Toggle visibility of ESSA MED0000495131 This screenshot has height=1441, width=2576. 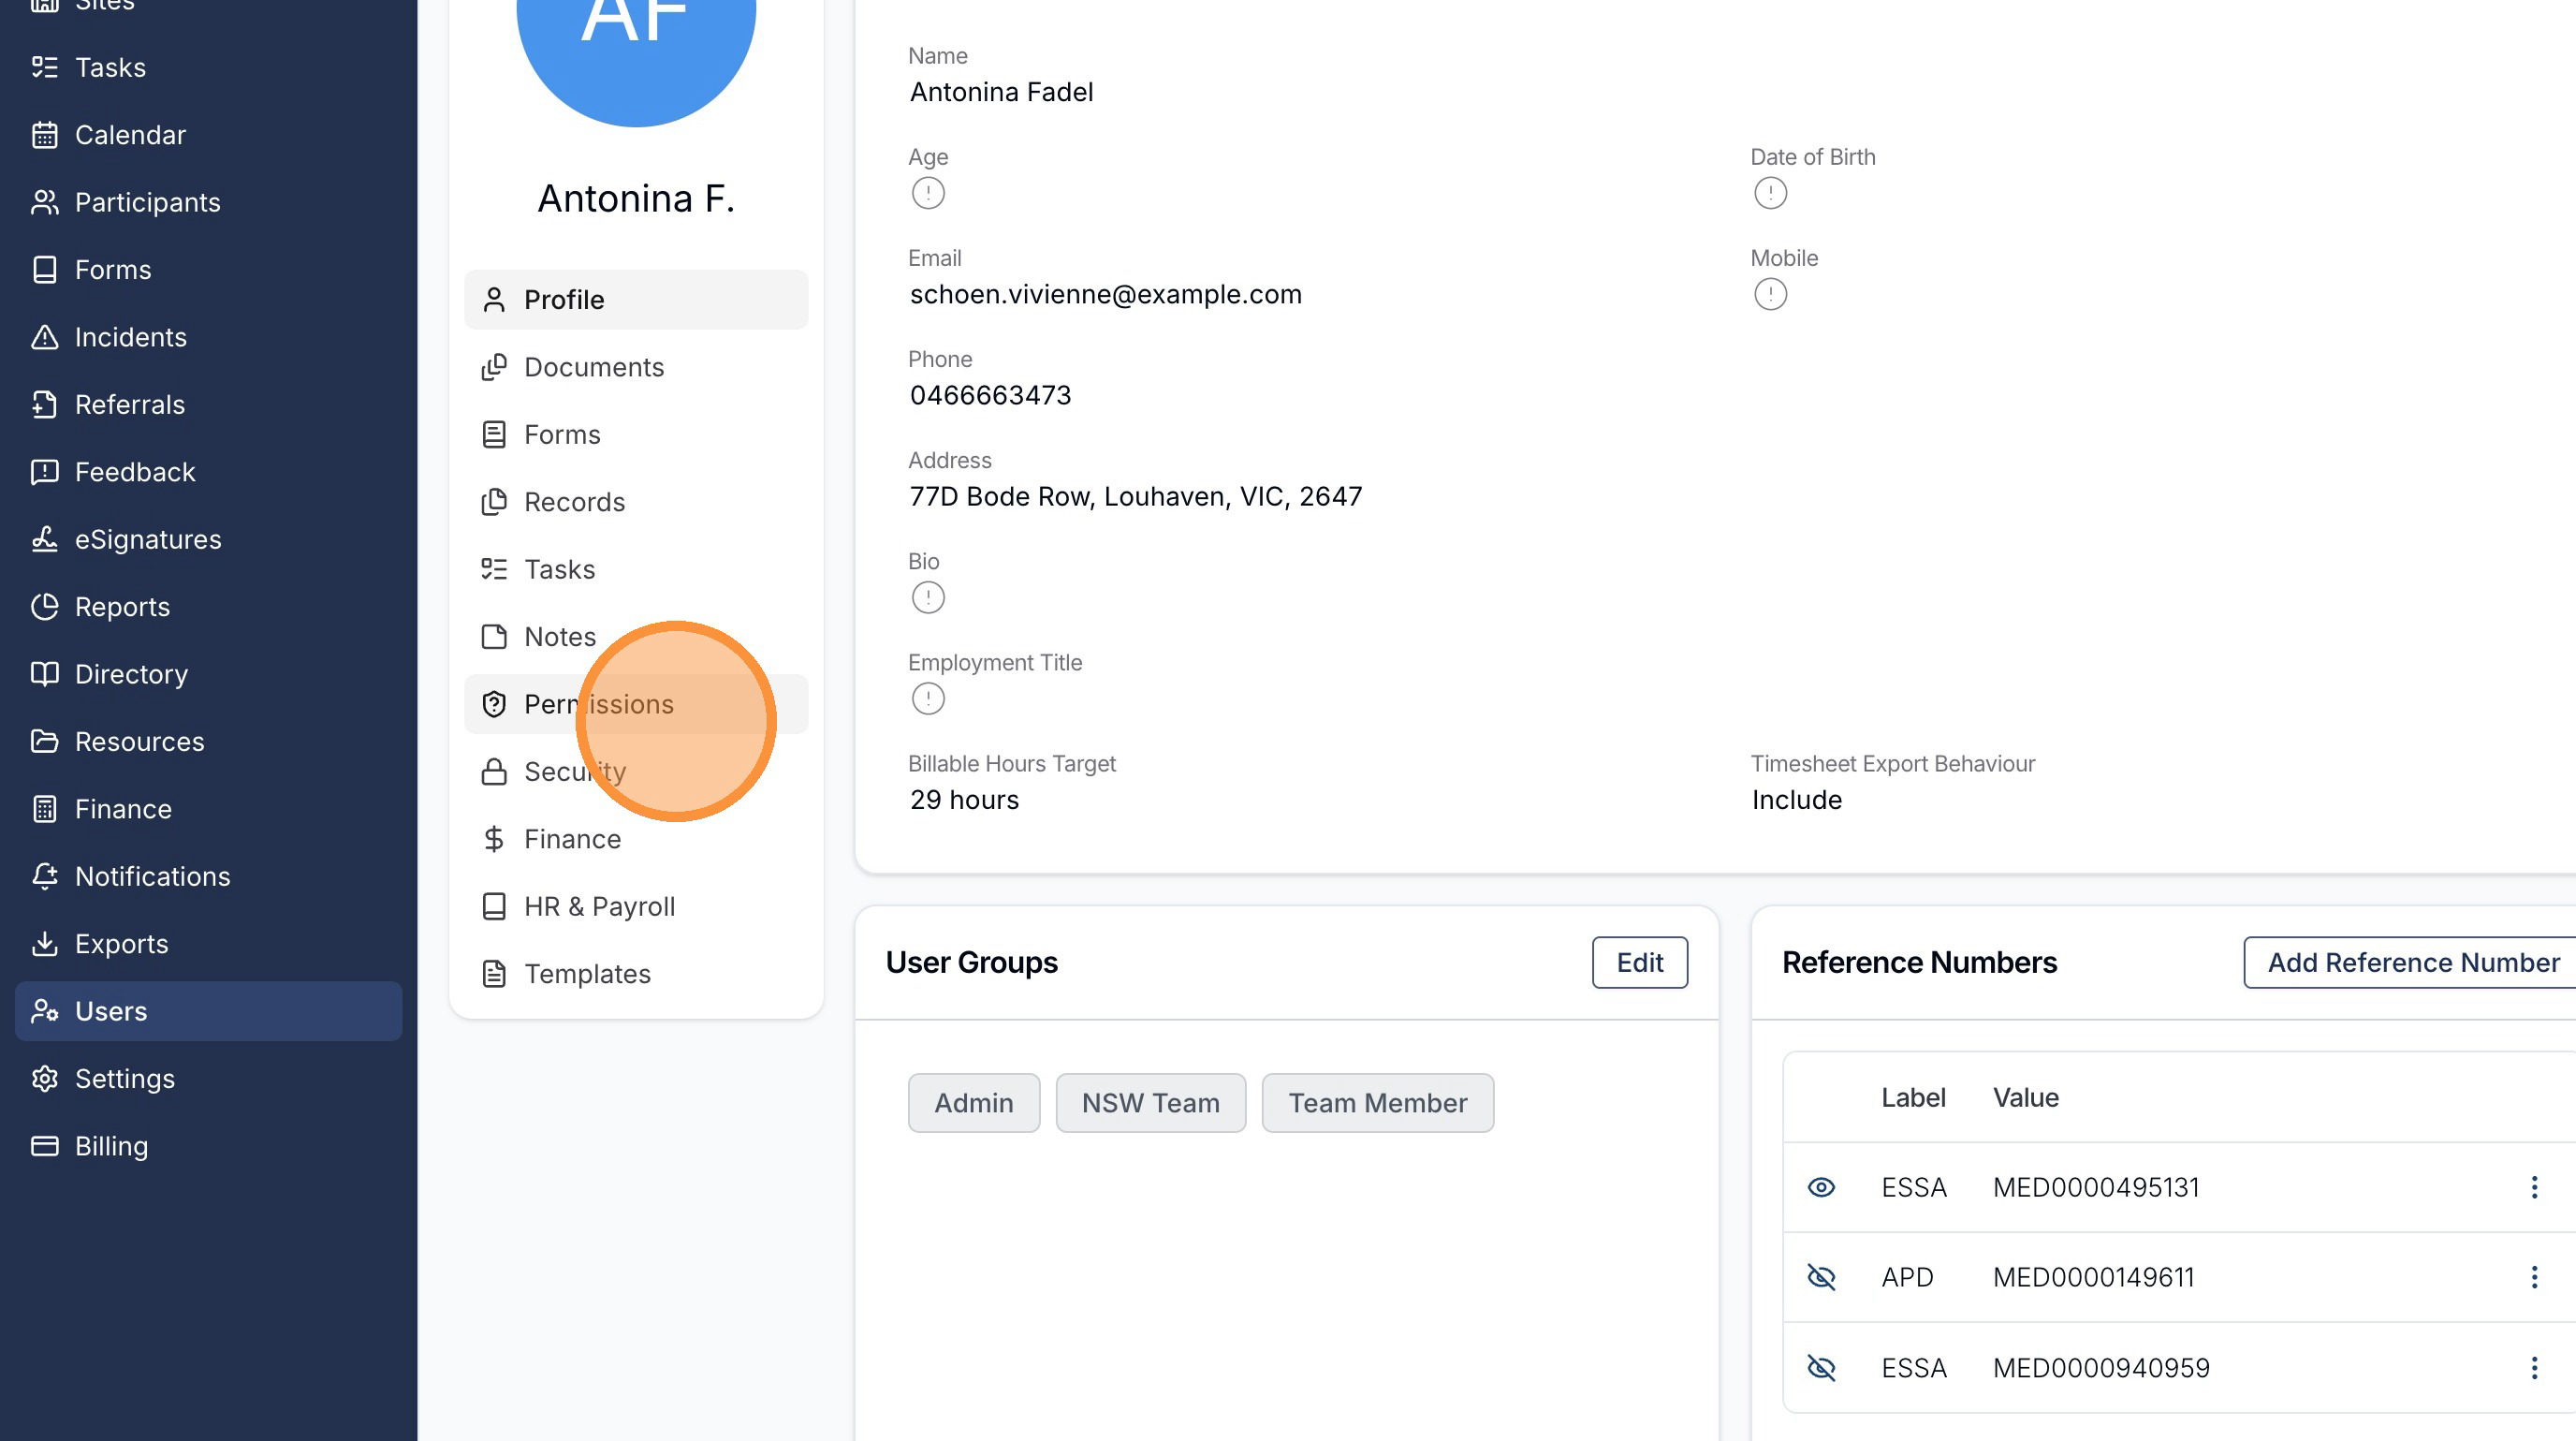tap(1822, 1187)
